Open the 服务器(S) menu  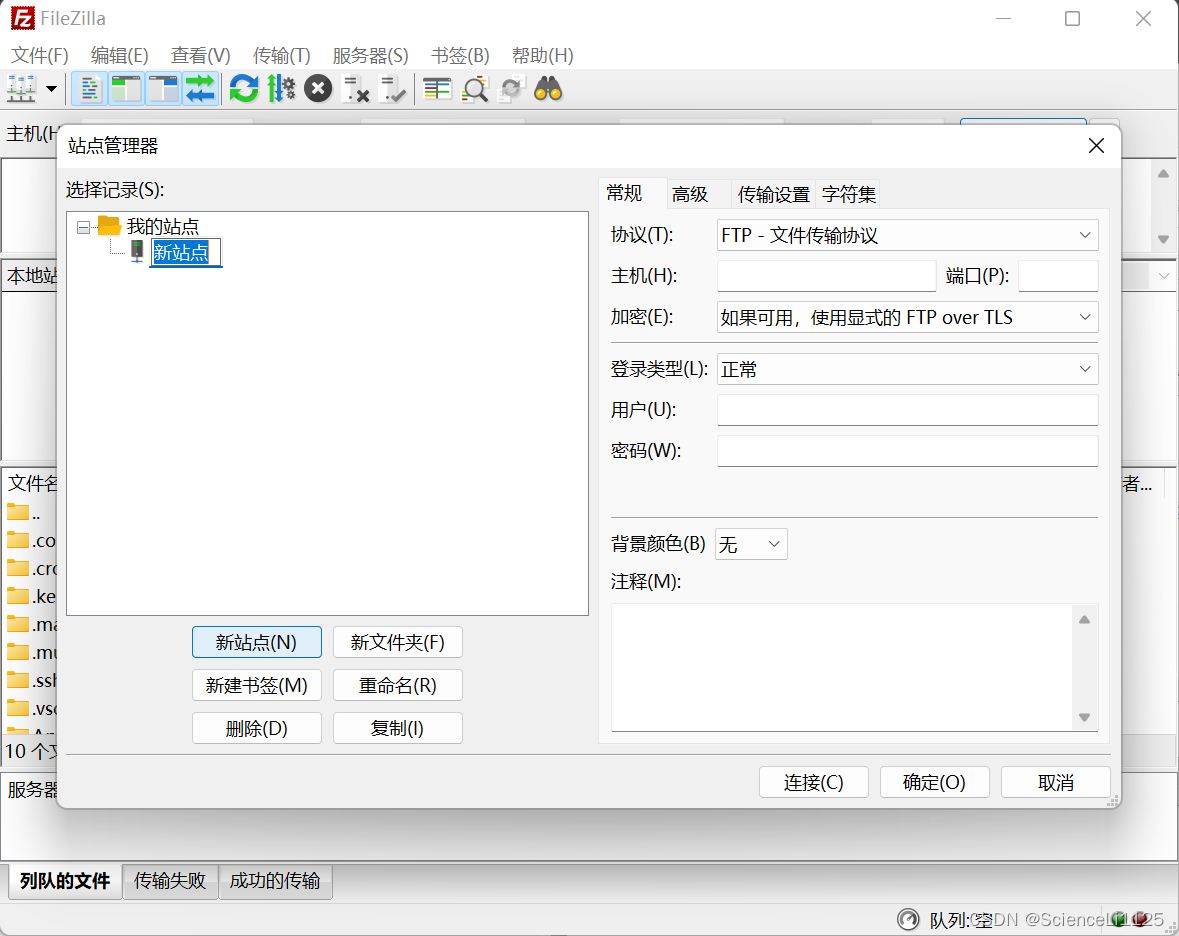pyautogui.click(x=370, y=56)
